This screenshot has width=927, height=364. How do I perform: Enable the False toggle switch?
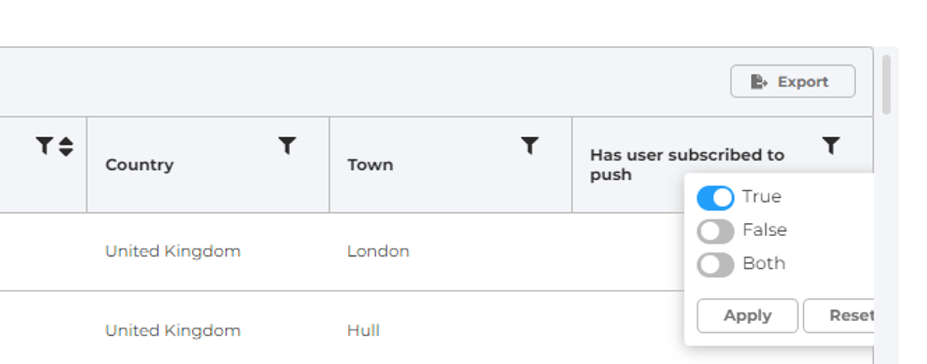click(x=715, y=231)
